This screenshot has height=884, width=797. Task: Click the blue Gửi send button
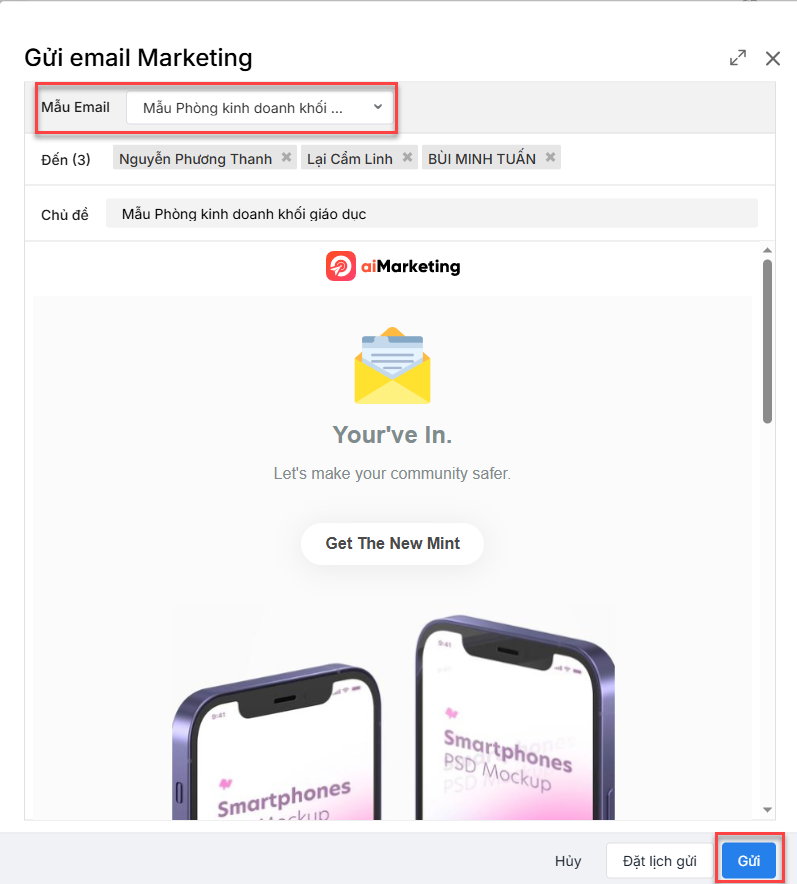(749, 861)
